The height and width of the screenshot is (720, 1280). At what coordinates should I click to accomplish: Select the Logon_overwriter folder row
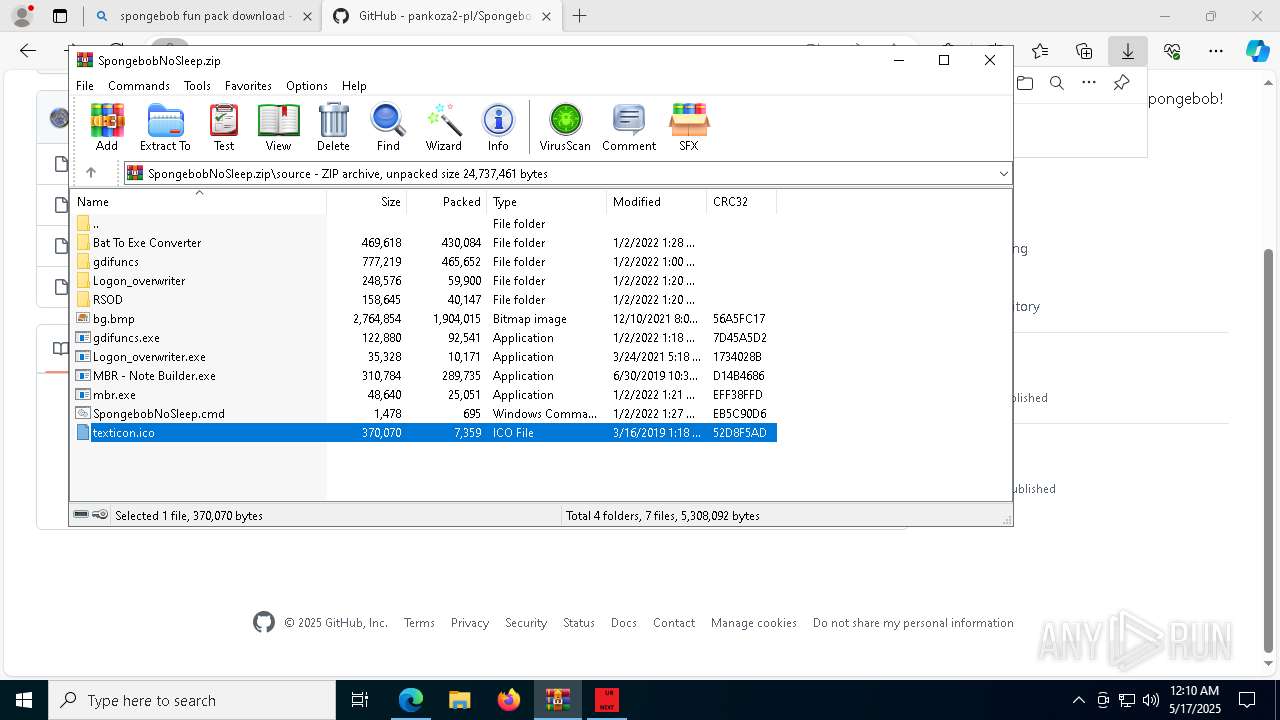pyautogui.click(x=423, y=281)
